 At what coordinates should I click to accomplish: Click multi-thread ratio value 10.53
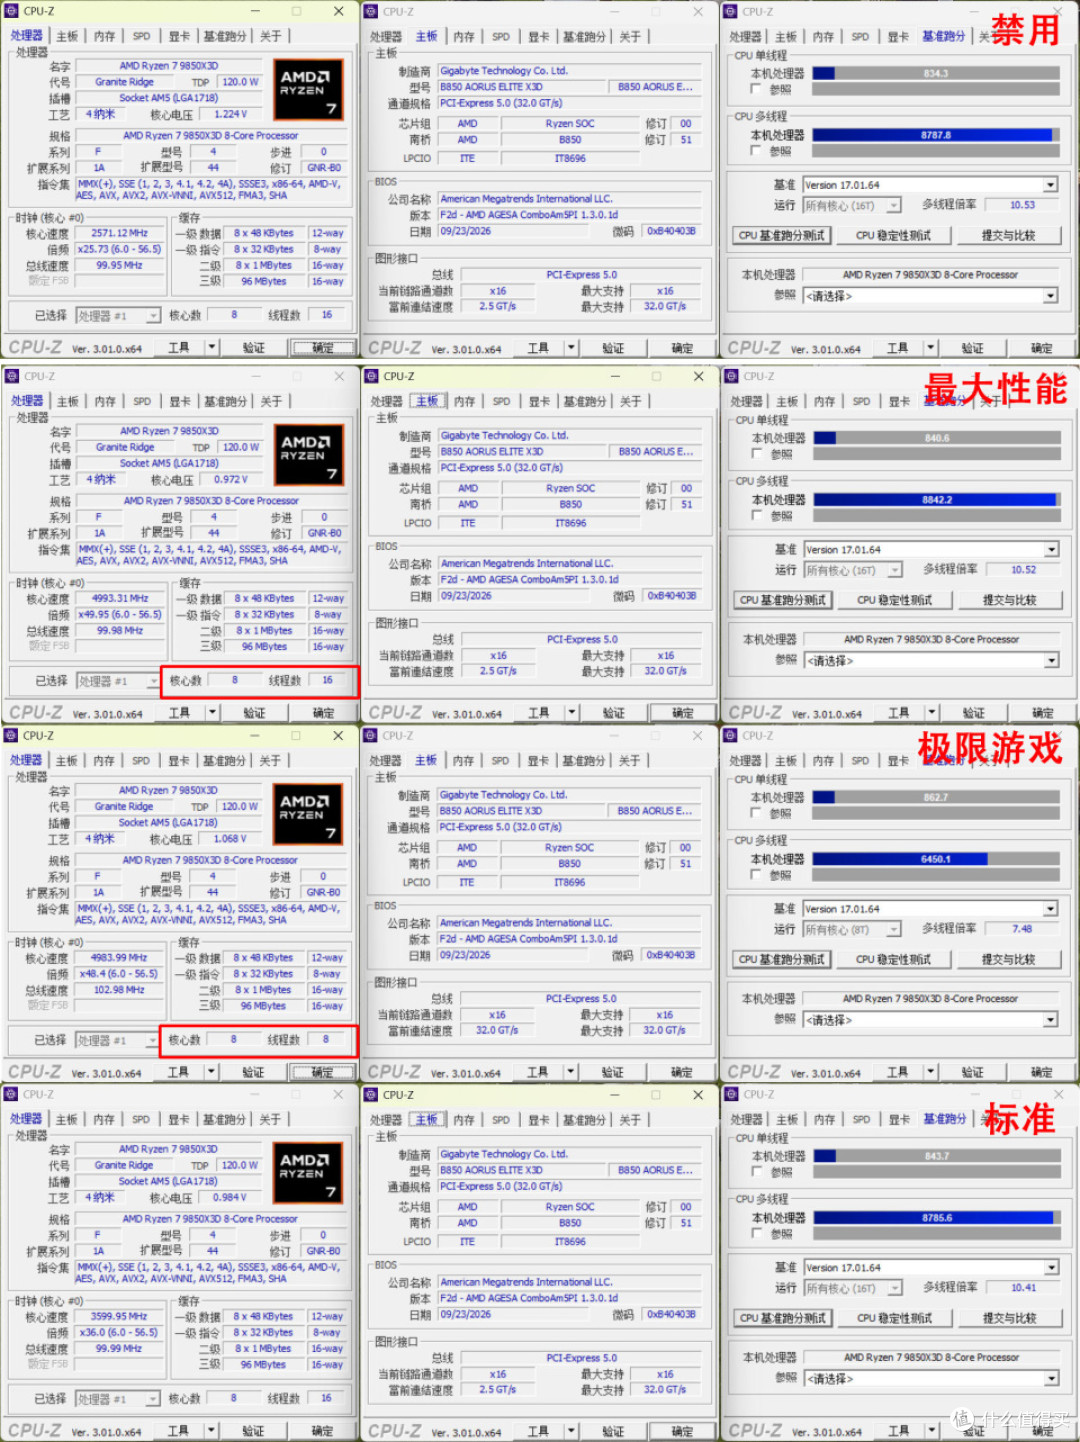[x=1021, y=205]
